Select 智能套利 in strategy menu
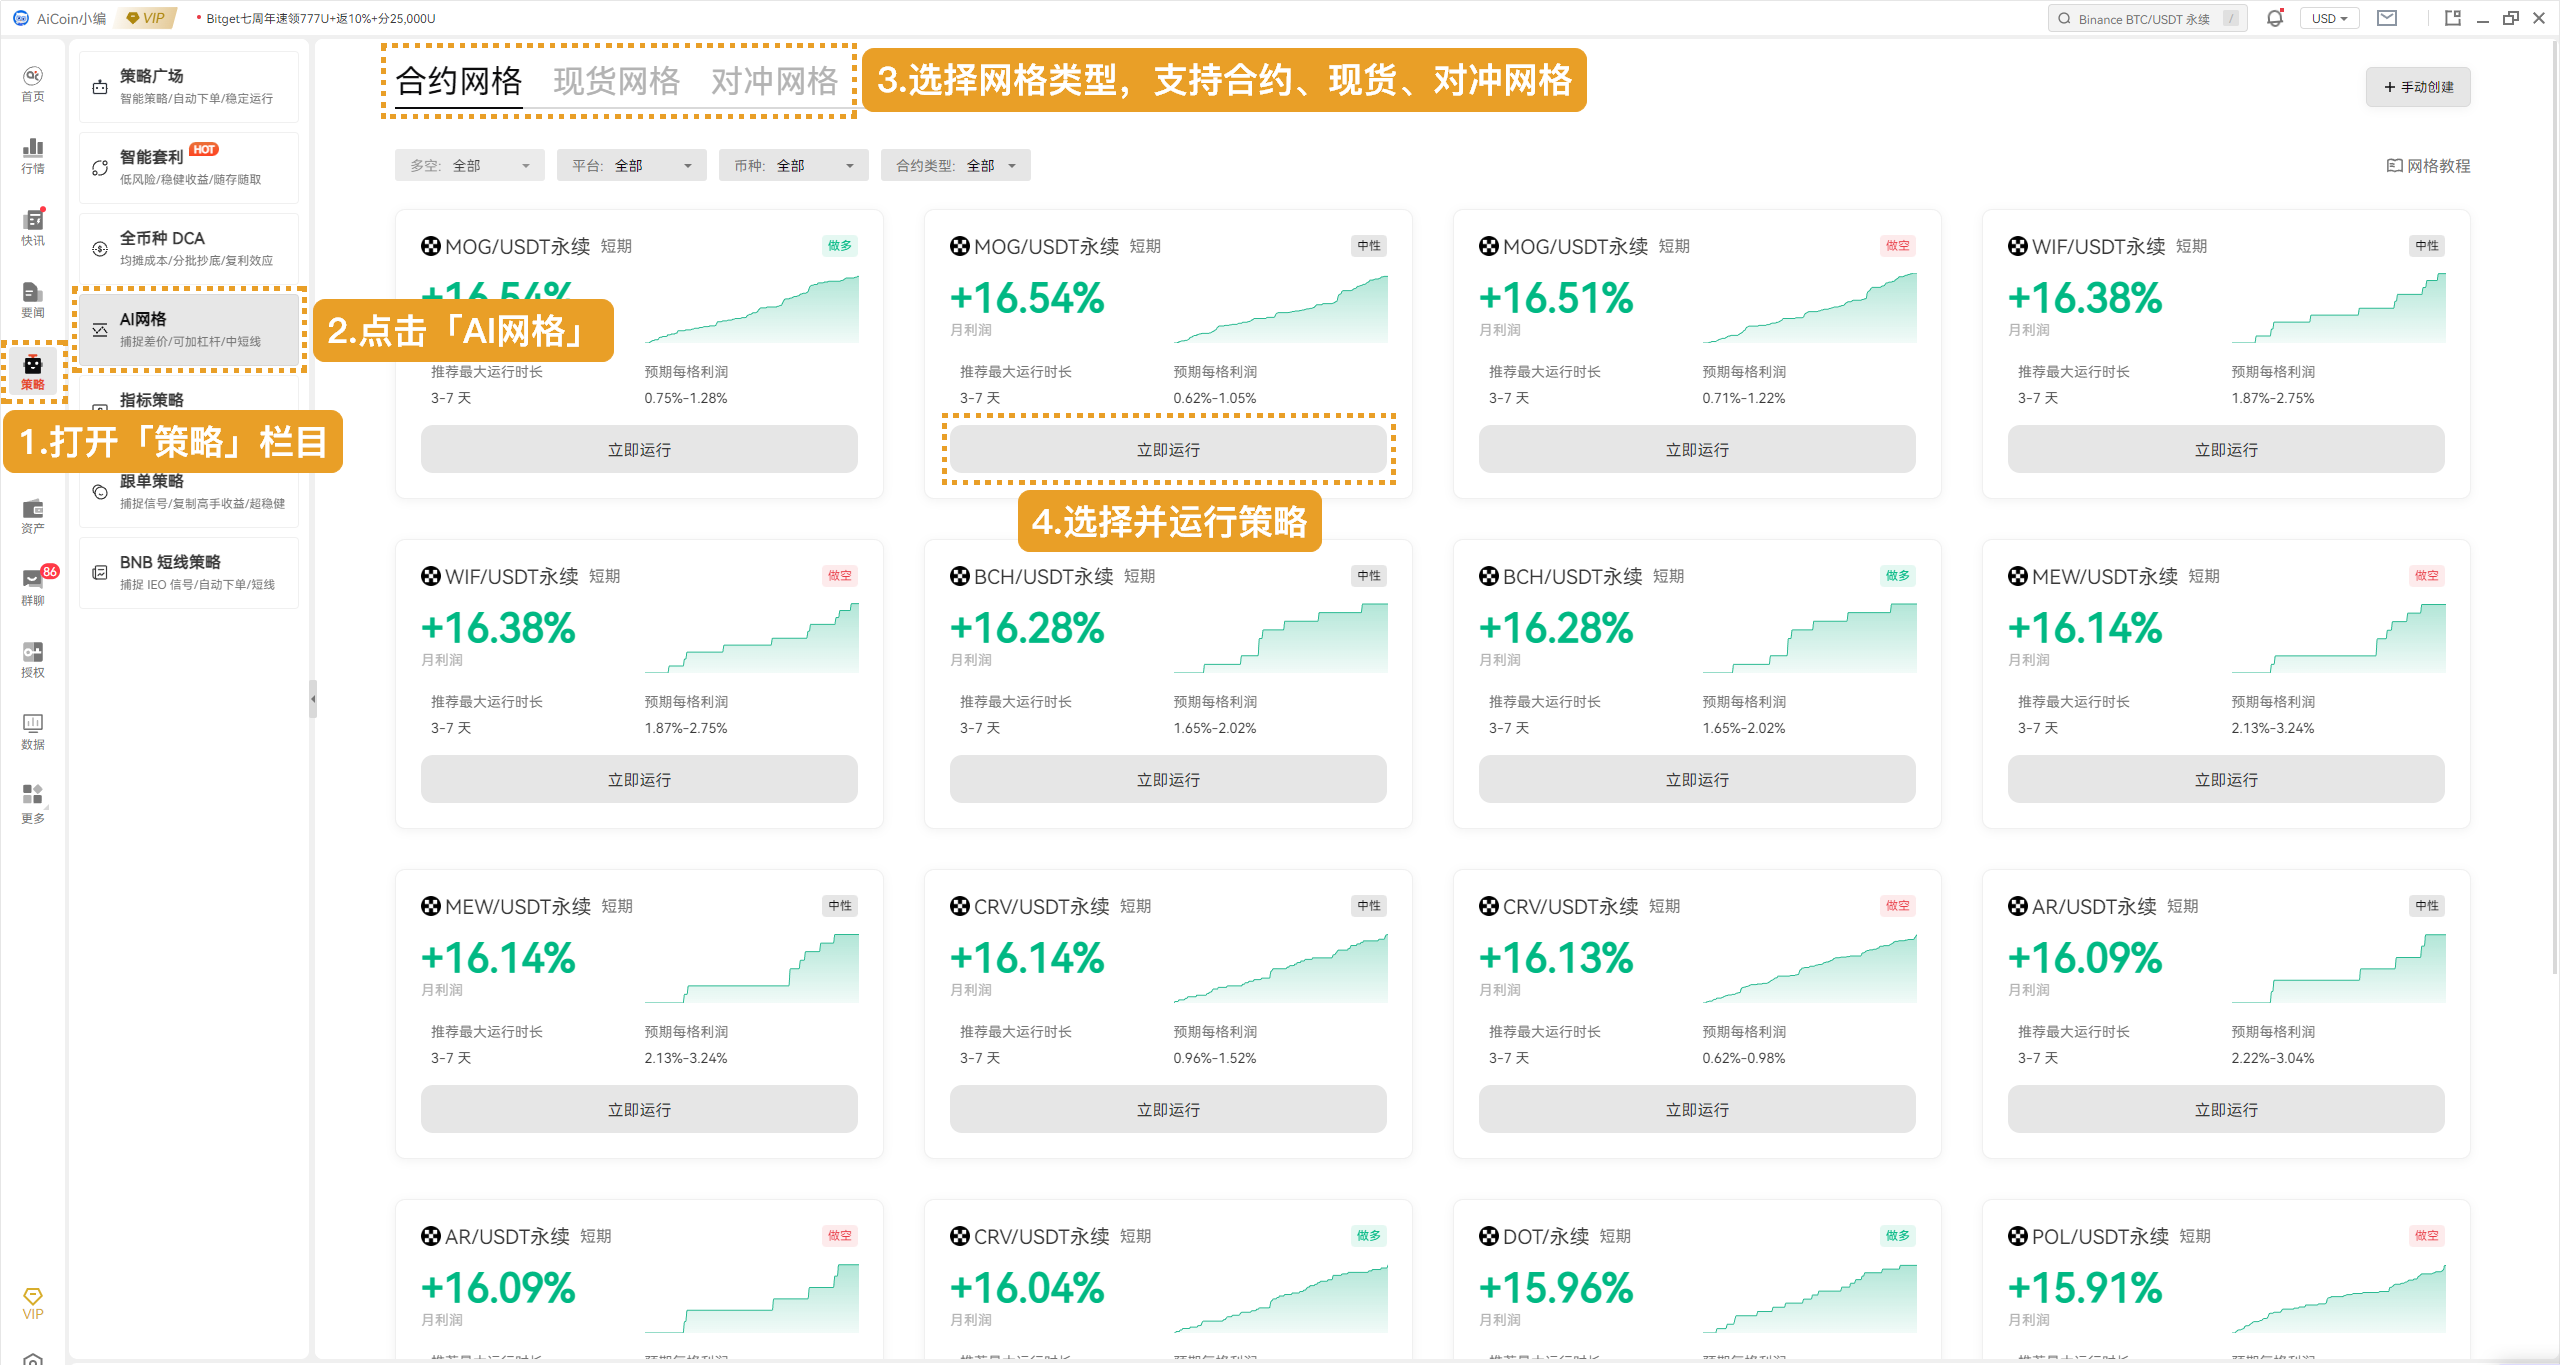This screenshot has width=2560, height=1365. [x=189, y=167]
